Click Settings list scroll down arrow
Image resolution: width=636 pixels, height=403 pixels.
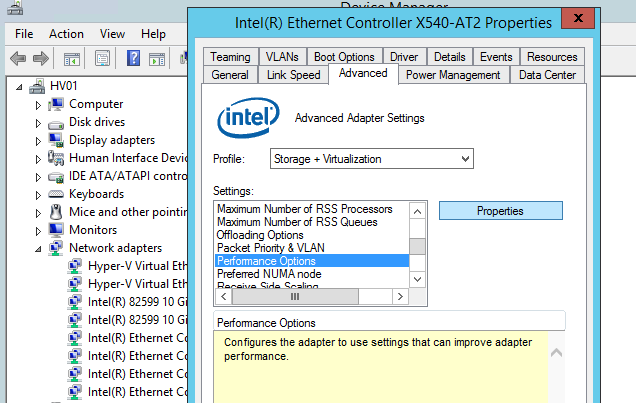[417, 279]
